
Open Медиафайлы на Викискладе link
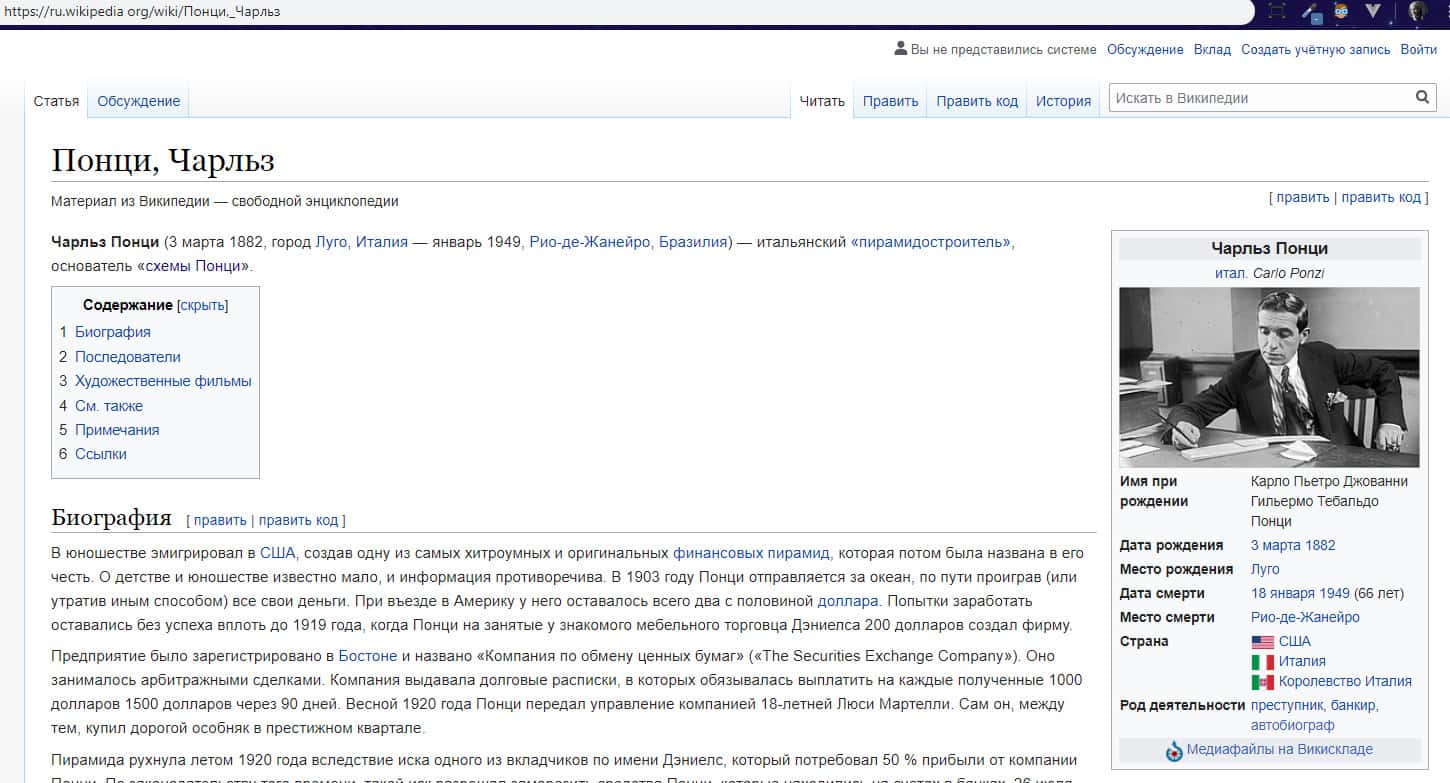(1279, 749)
